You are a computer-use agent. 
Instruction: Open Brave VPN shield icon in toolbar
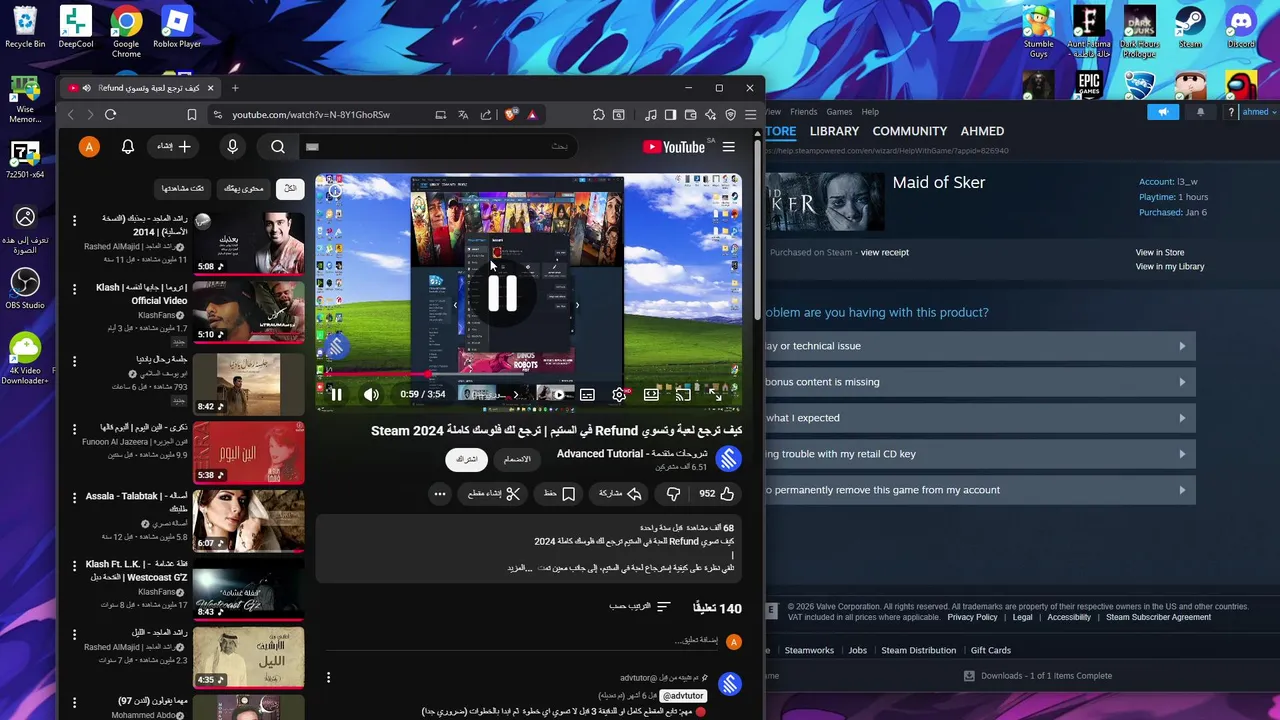tap(730, 115)
